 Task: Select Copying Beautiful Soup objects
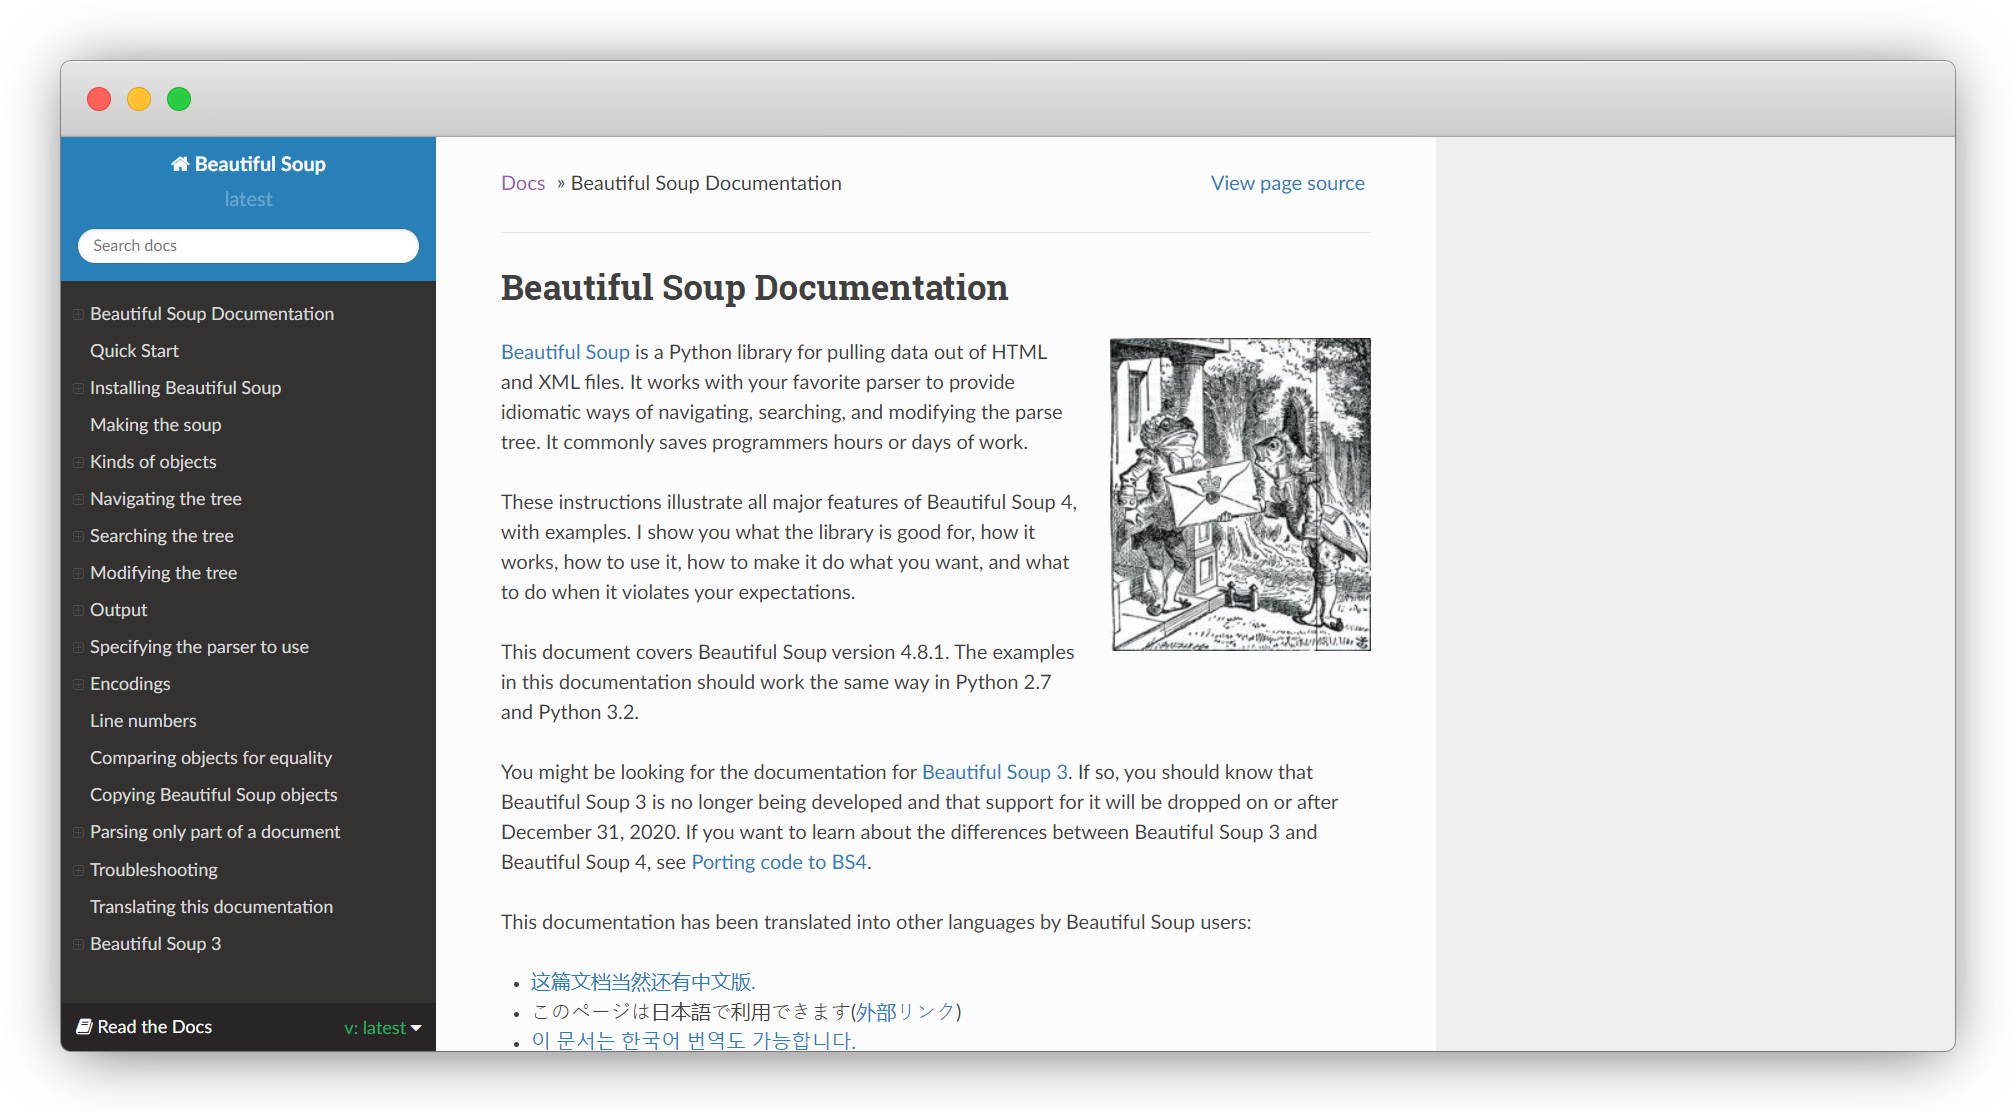pyautogui.click(x=214, y=795)
